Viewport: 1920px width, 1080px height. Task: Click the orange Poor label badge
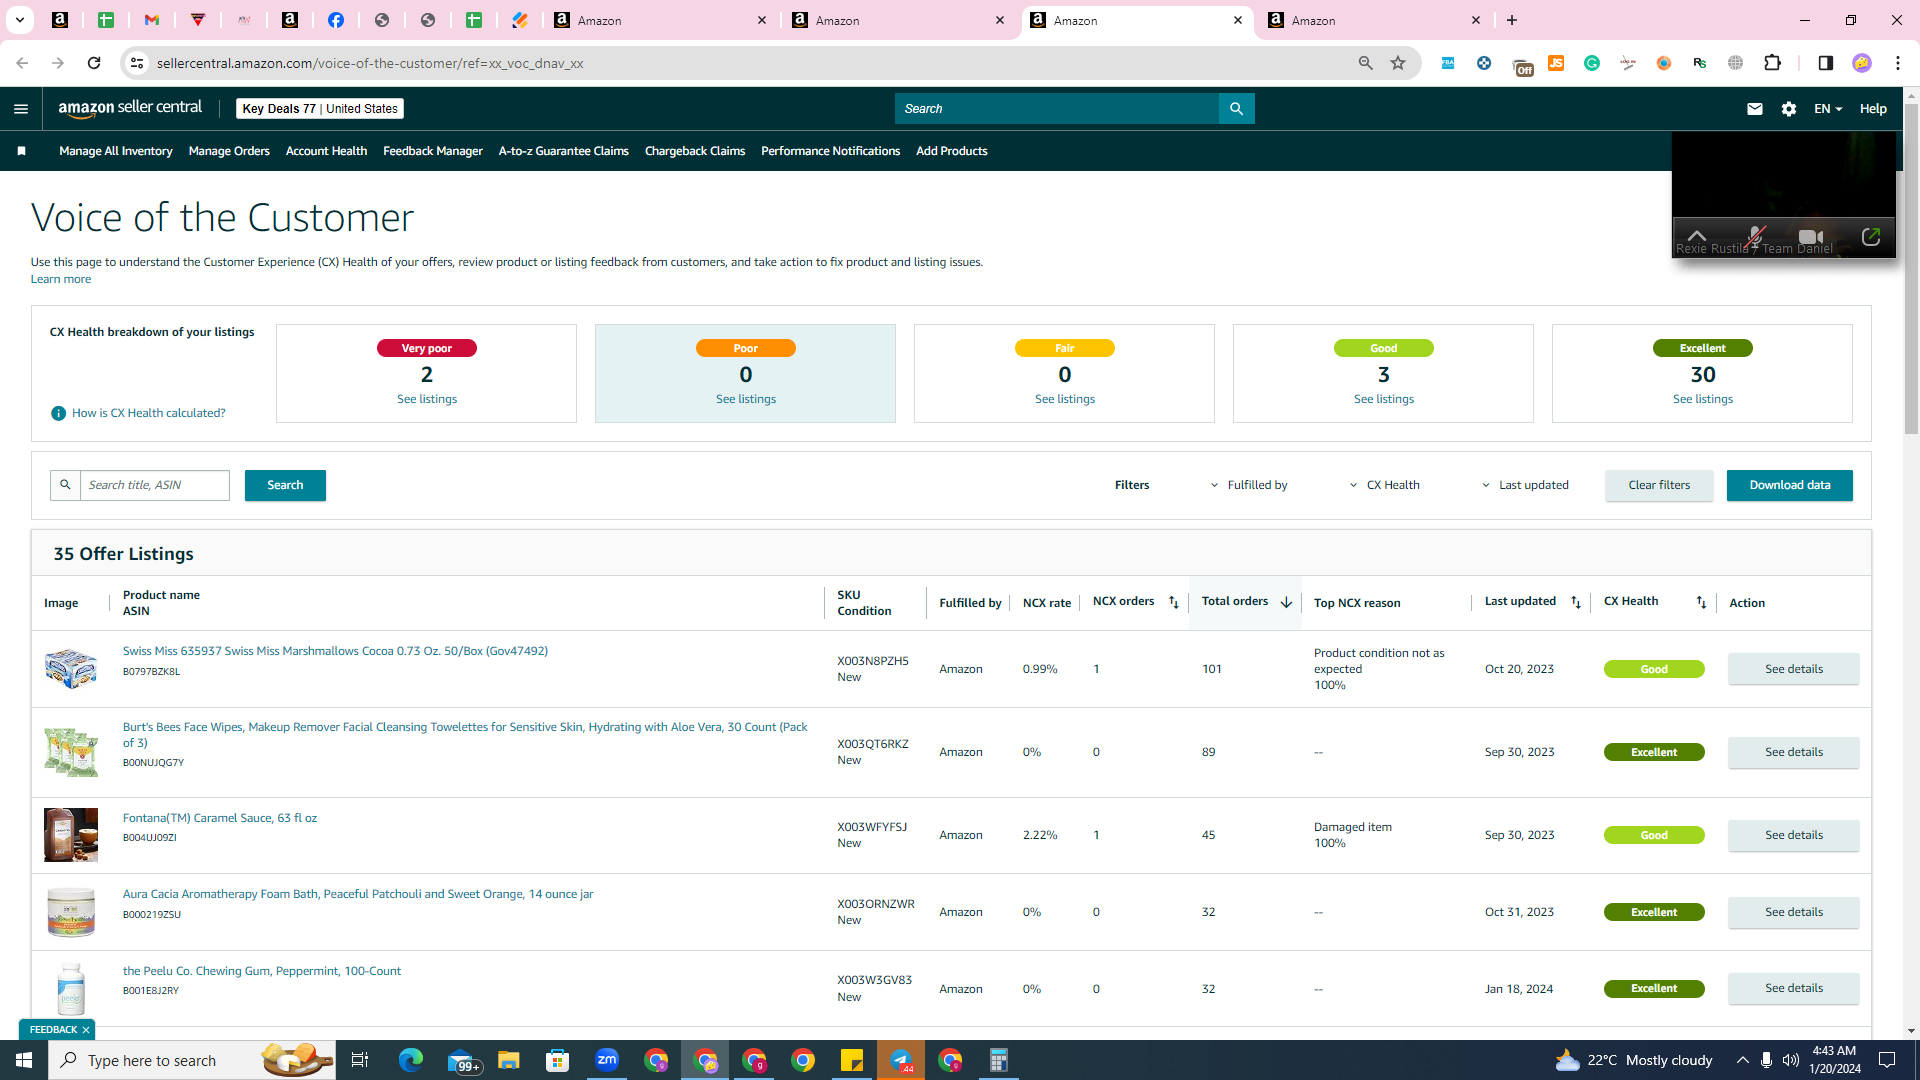[x=746, y=348]
